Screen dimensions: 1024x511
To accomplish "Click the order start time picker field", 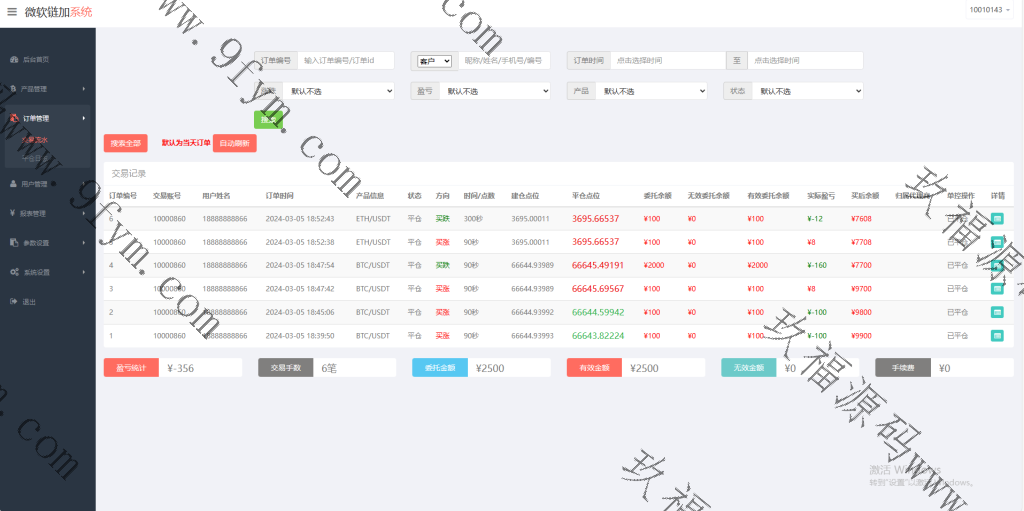I will pos(667,61).
